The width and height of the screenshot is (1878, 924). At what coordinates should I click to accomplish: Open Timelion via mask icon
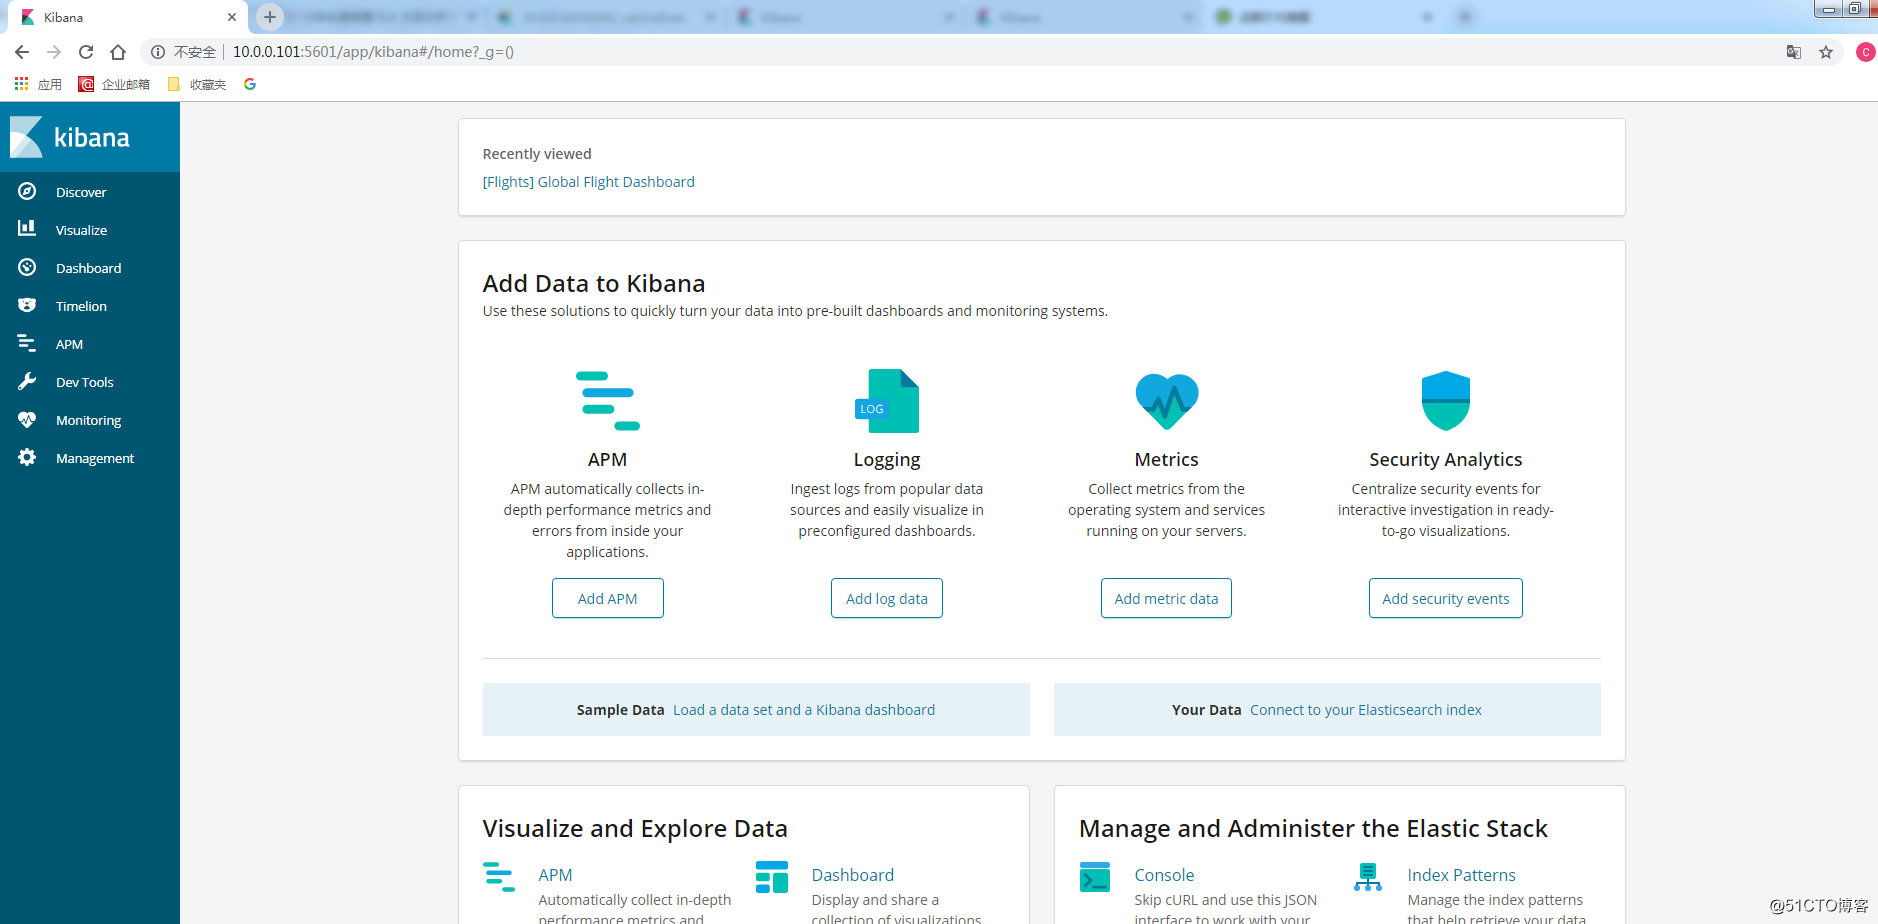coord(27,305)
